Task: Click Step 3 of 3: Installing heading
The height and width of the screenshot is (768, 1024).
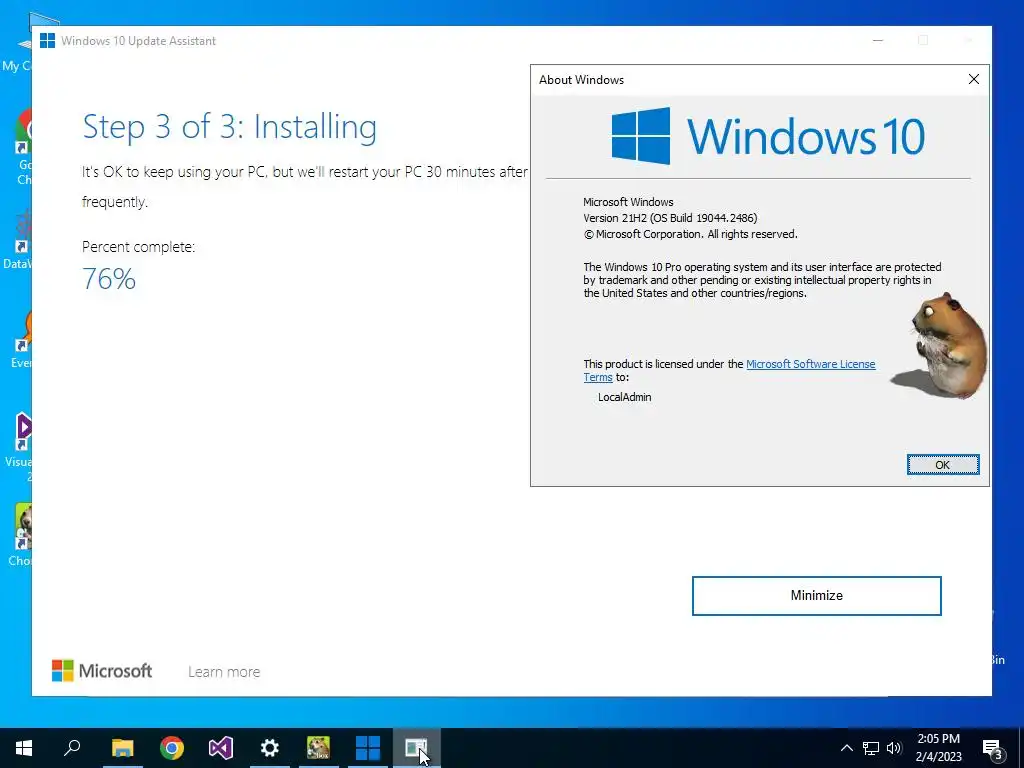Action: [x=229, y=127]
